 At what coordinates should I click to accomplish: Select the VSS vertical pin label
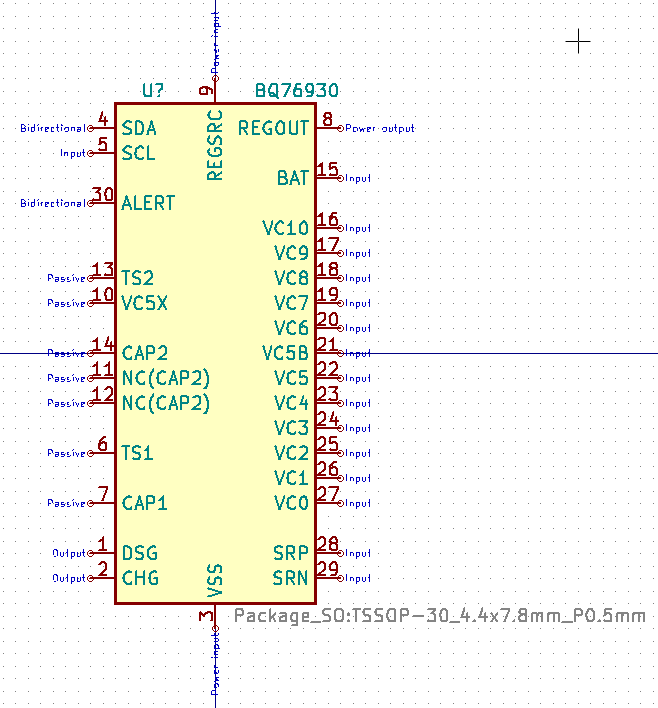[x=214, y=581]
